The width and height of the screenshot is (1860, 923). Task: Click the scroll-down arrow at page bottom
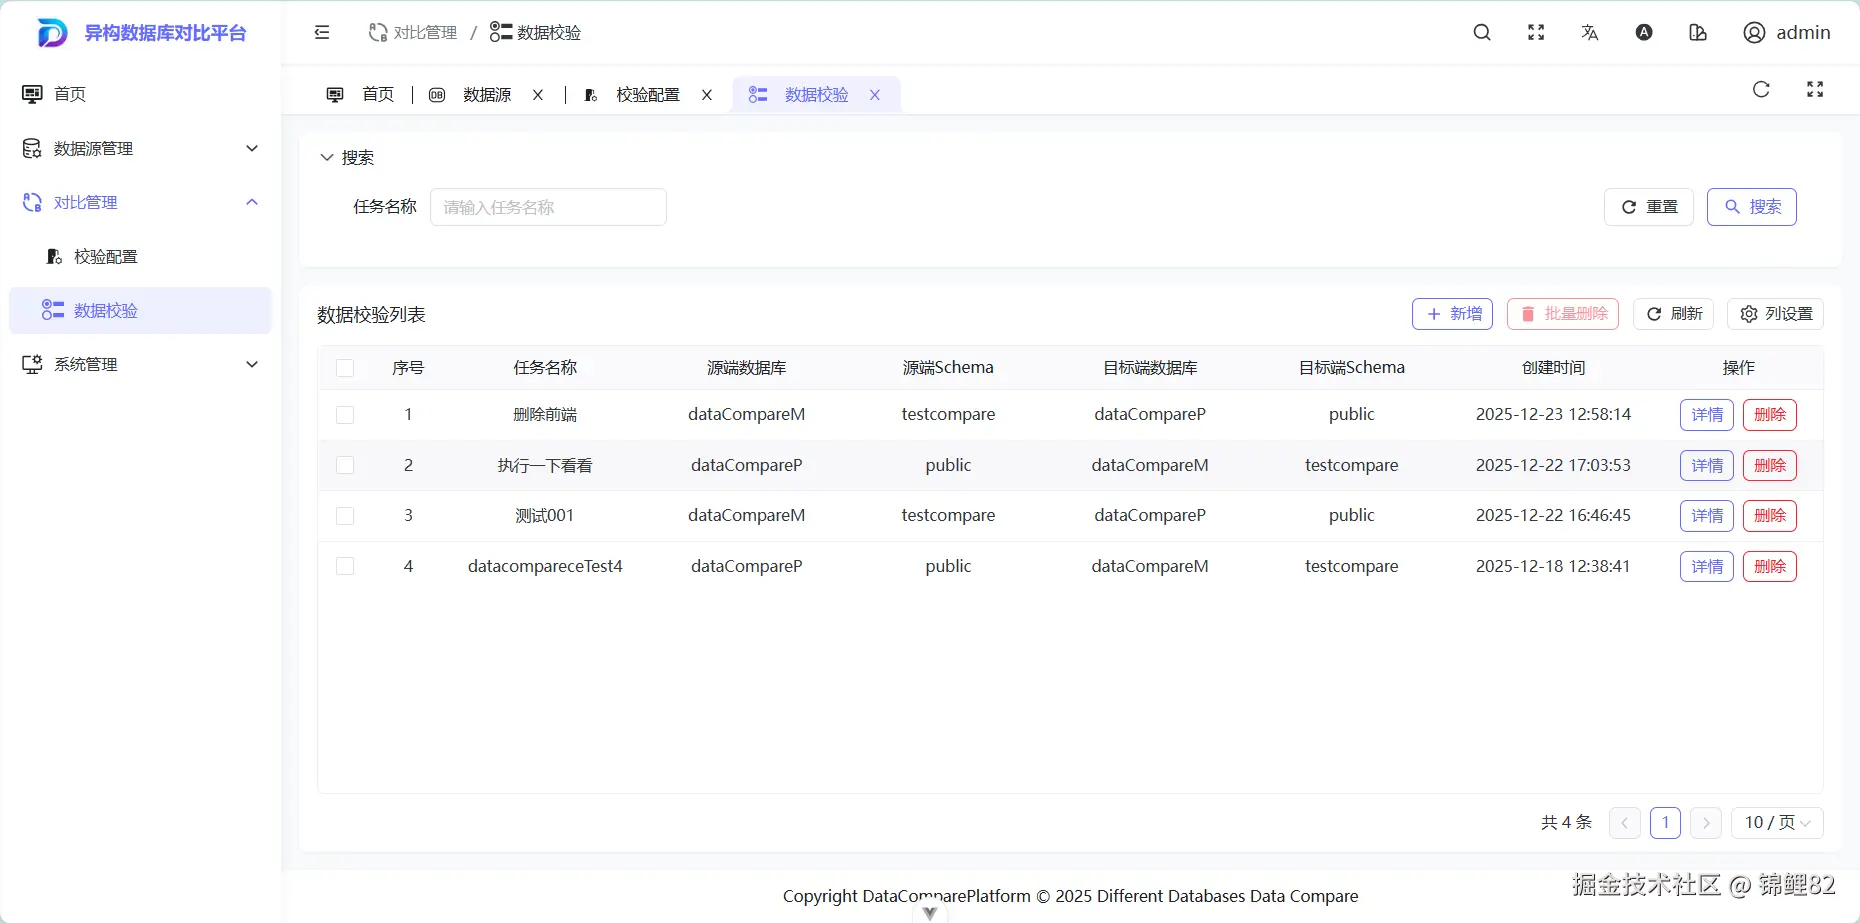[x=930, y=912]
